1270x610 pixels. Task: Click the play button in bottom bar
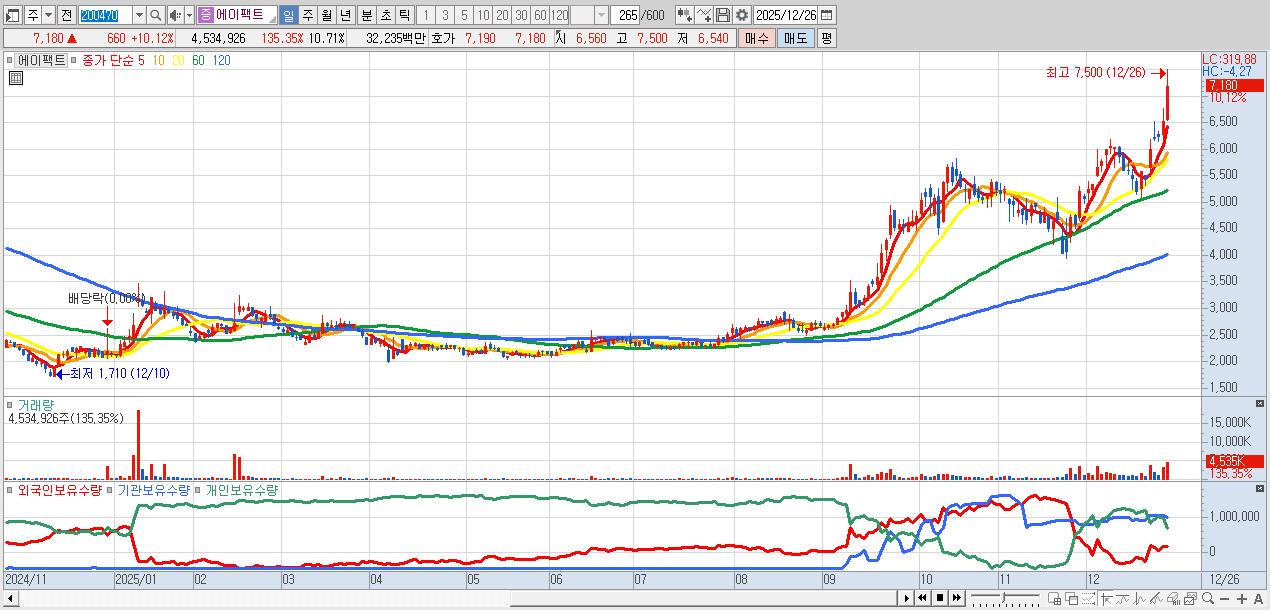(906, 598)
